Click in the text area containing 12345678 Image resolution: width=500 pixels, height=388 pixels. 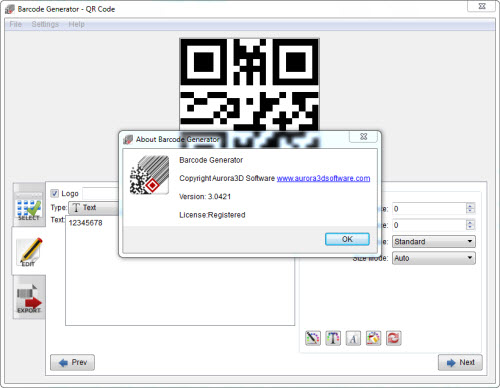tap(180, 271)
